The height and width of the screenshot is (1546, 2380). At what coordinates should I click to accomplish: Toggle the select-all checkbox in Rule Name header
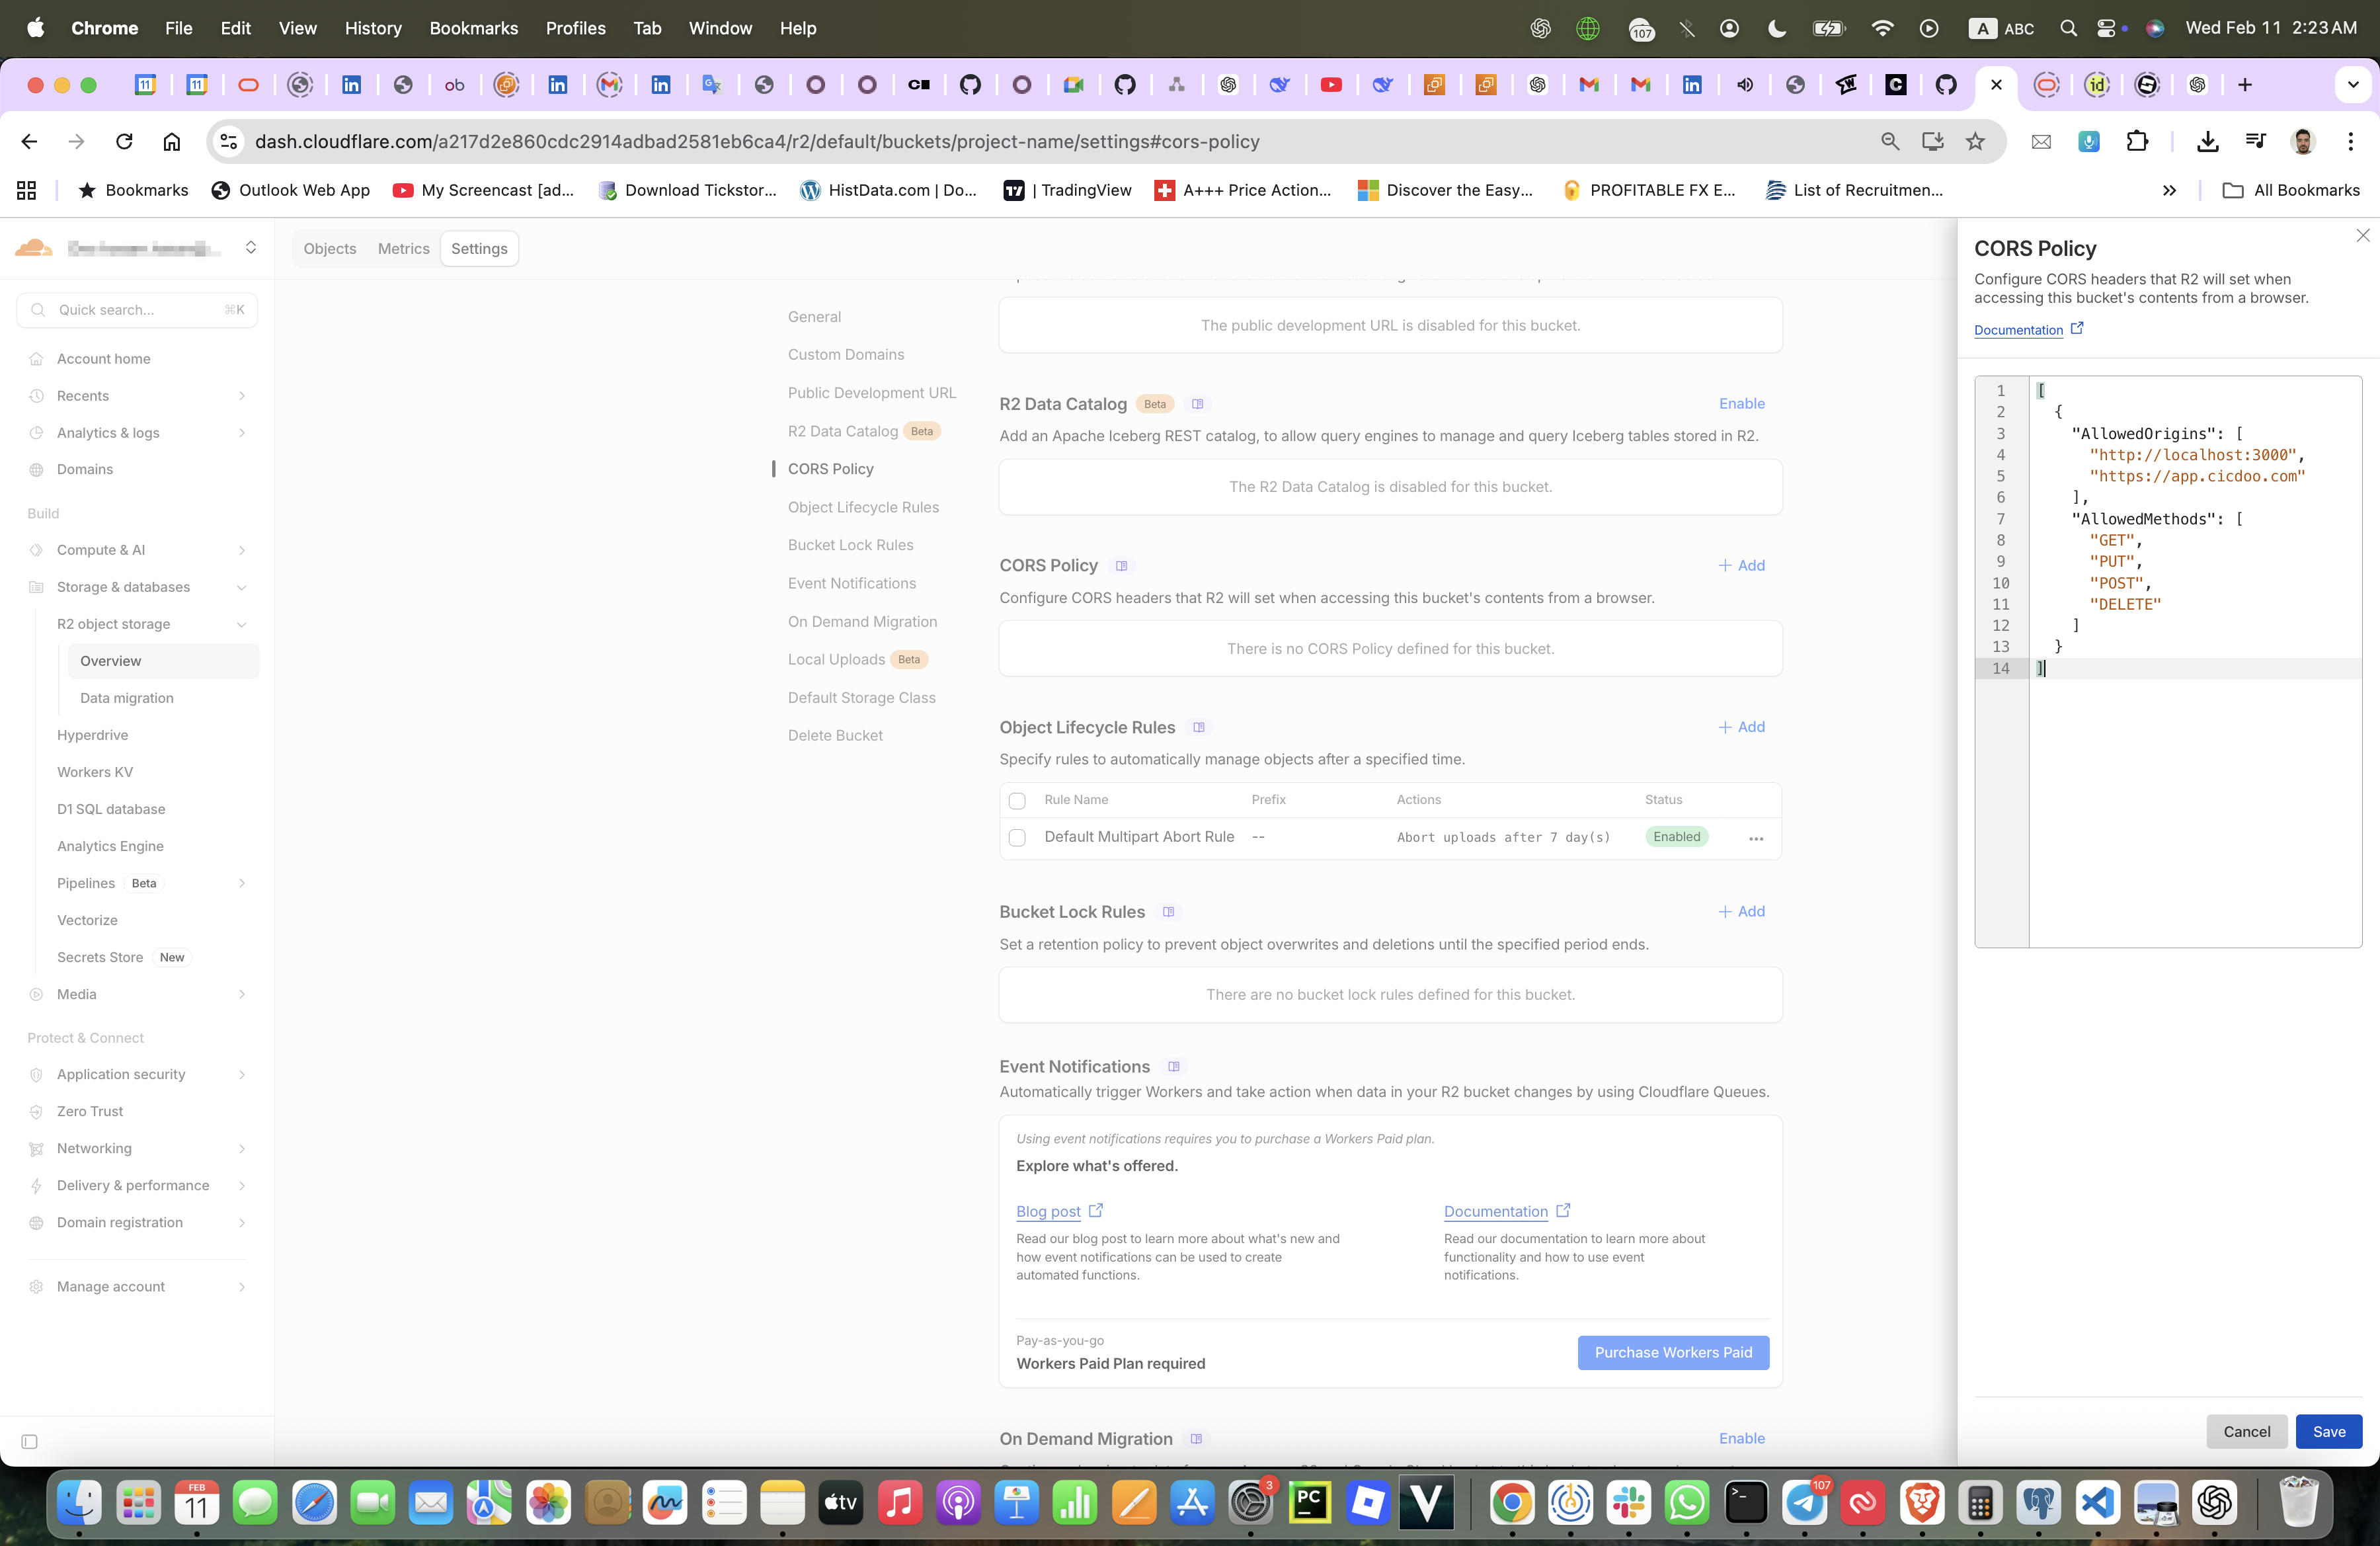1017,801
